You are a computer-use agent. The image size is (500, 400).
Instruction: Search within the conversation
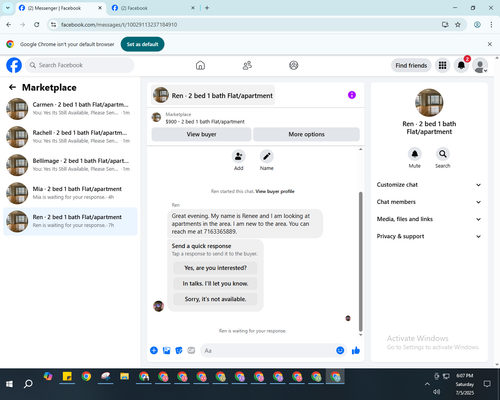tap(443, 154)
